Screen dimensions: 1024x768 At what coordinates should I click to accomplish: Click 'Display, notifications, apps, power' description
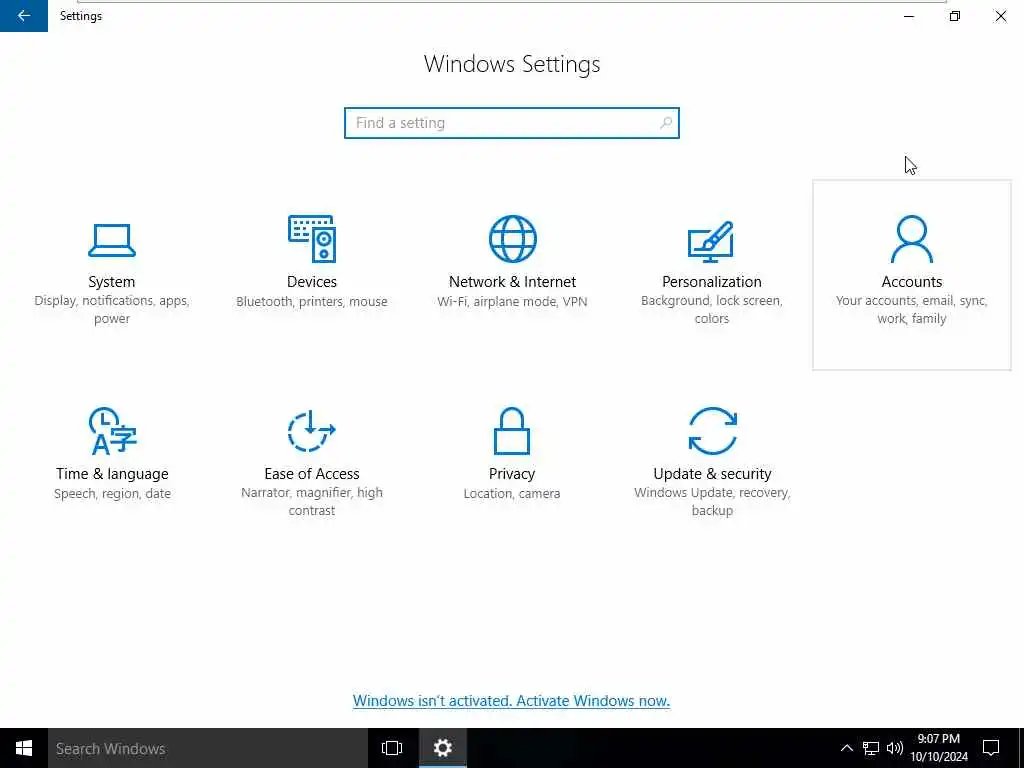point(112,310)
